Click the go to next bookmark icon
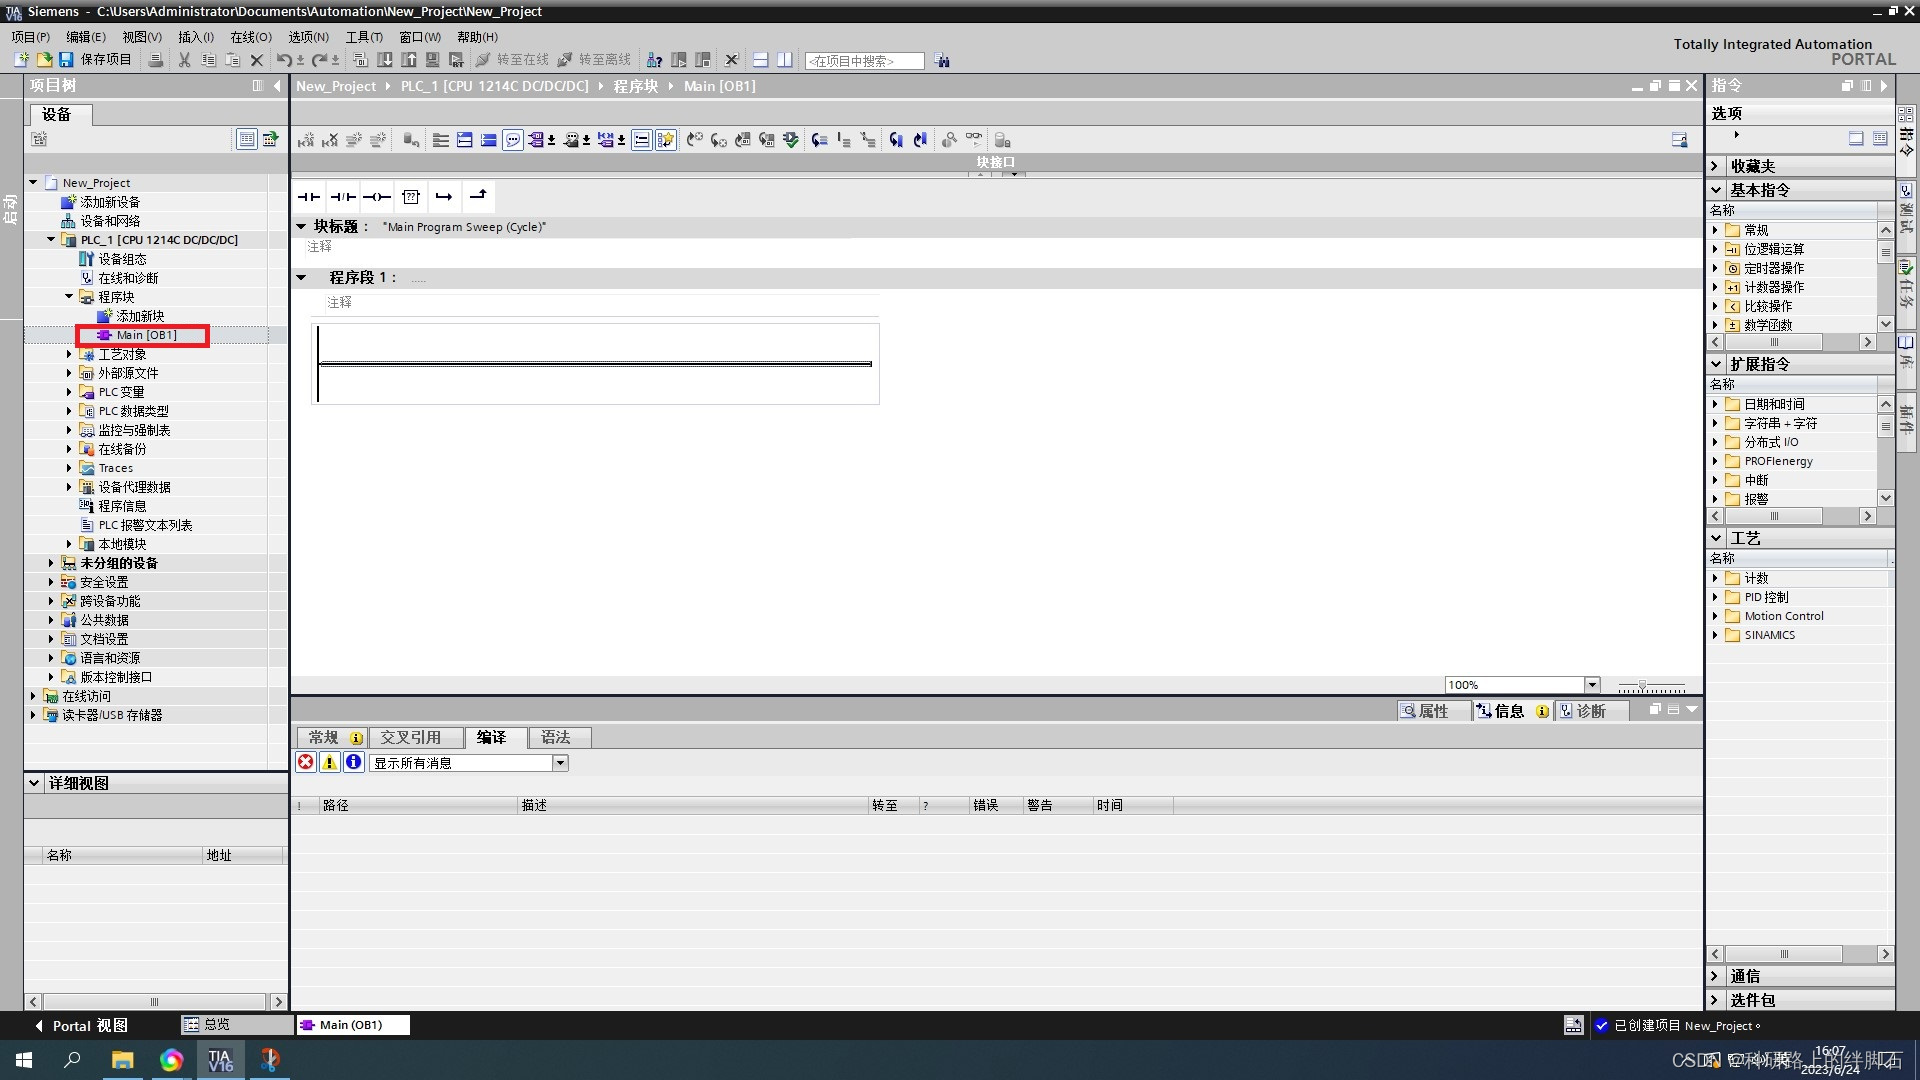This screenshot has height=1080, width=1920. (x=896, y=140)
